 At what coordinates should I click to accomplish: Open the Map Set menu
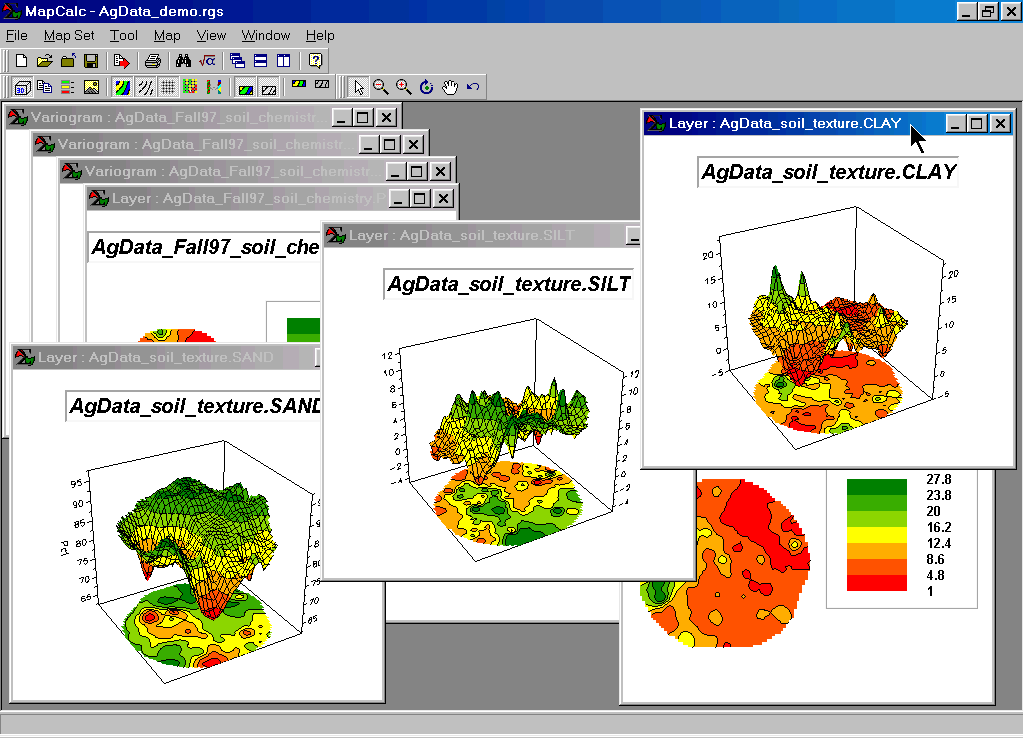click(69, 35)
